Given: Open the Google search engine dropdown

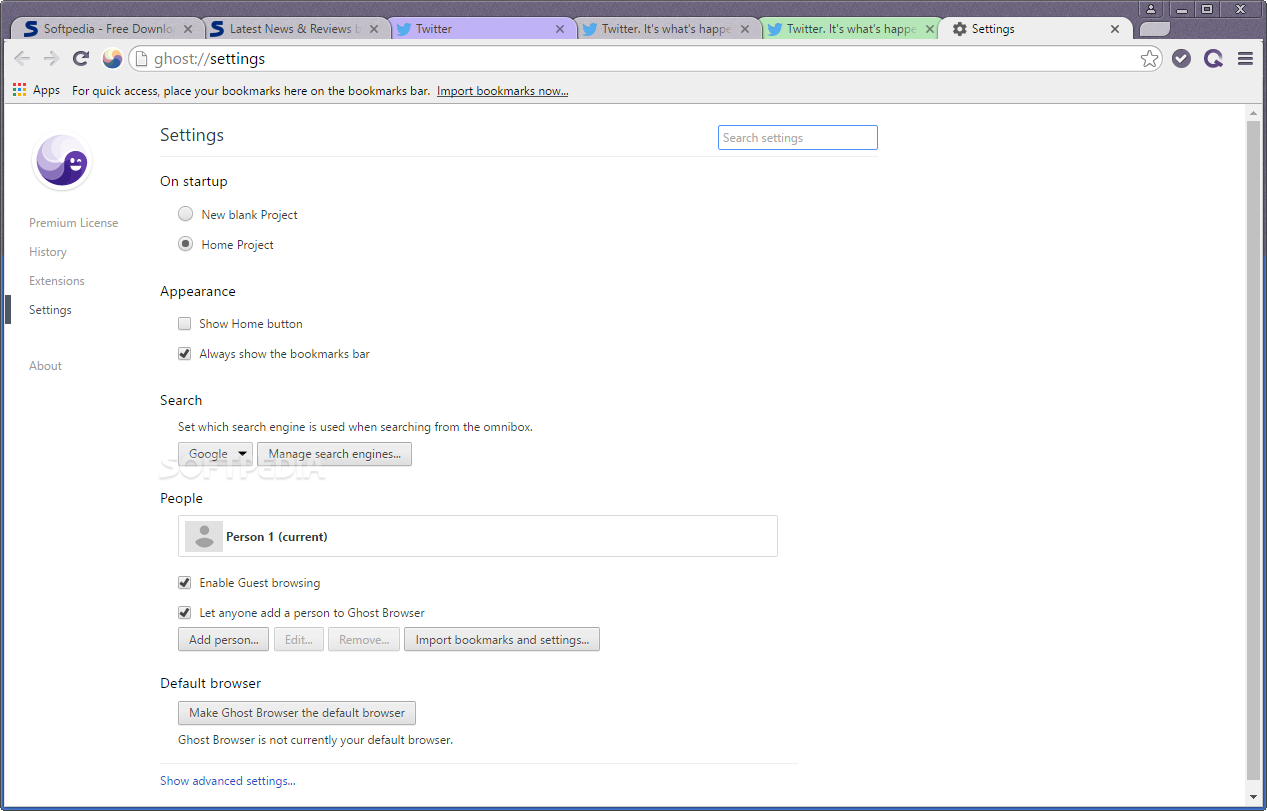Looking at the screenshot, I should [215, 454].
